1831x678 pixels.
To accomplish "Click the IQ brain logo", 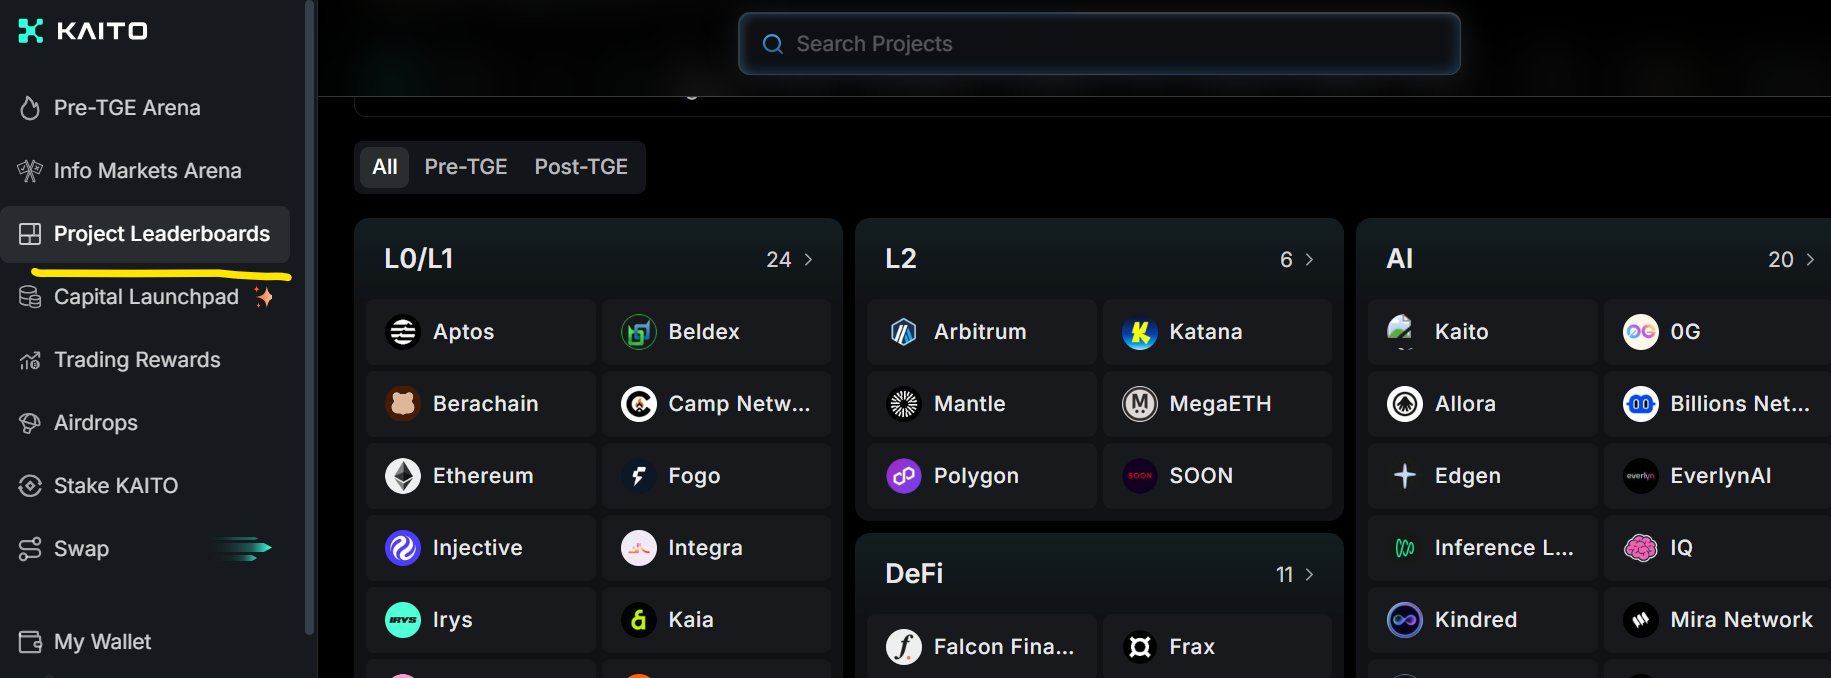I will [x=1640, y=548].
